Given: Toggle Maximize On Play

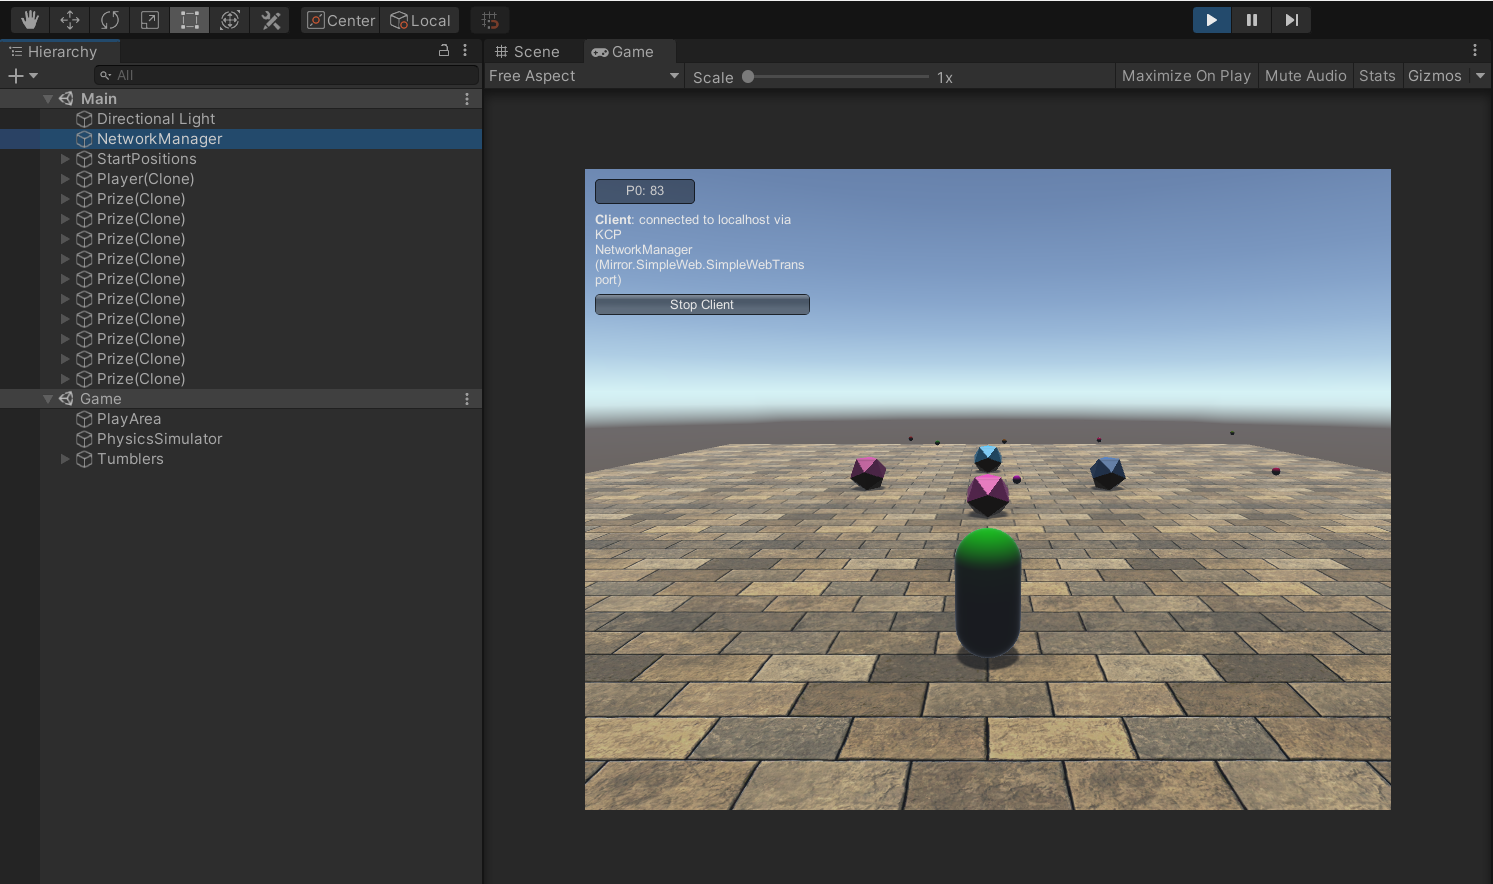Looking at the screenshot, I should pyautogui.click(x=1186, y=75).
